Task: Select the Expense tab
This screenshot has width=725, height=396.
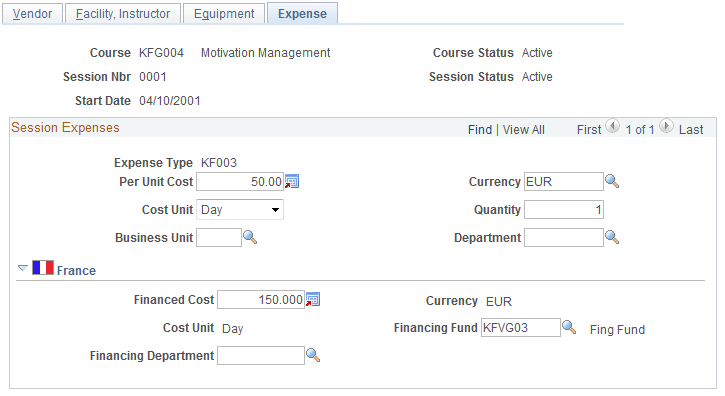Action: [302, 14]
